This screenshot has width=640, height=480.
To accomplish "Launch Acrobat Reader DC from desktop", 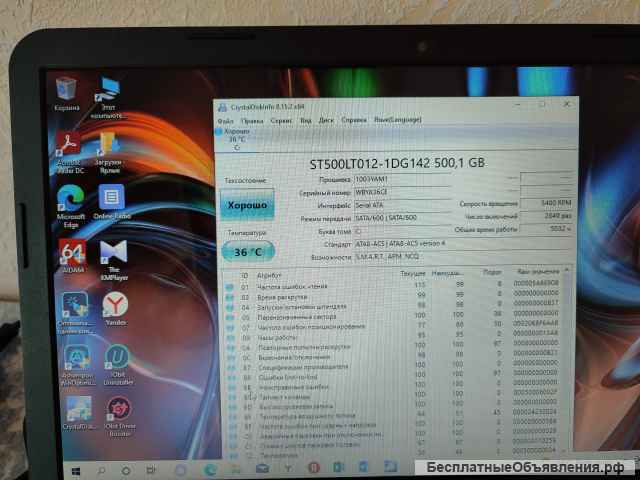I will click(x=70, y=151).
